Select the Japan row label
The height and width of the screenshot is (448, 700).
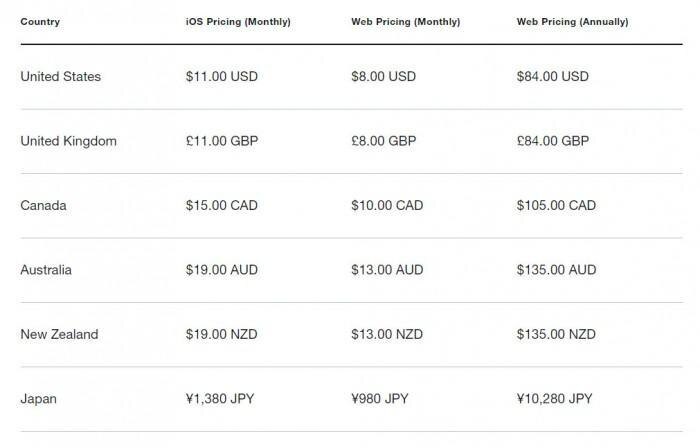(39, 398)
